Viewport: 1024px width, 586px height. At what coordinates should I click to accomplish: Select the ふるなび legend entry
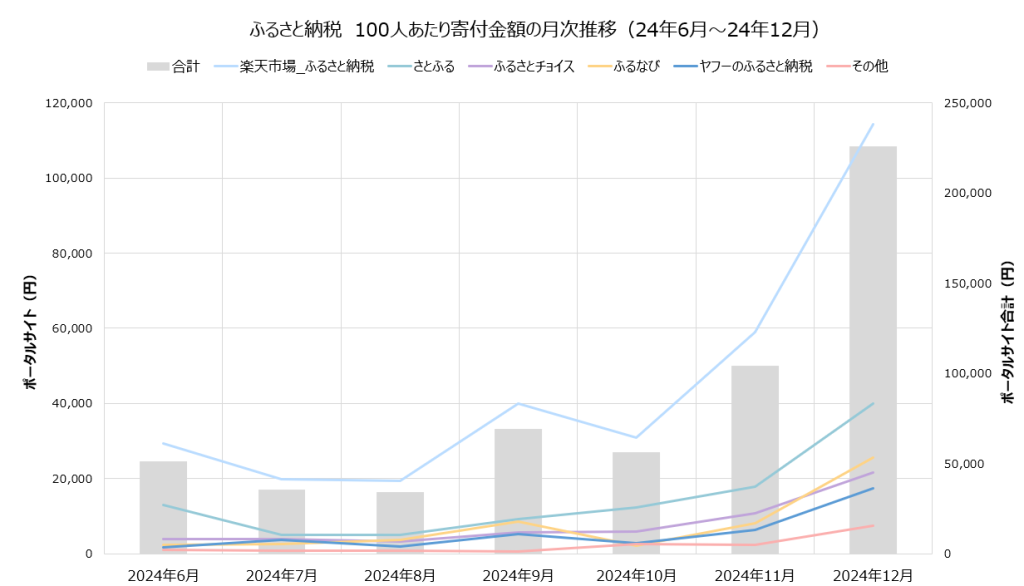coord(624,66)
